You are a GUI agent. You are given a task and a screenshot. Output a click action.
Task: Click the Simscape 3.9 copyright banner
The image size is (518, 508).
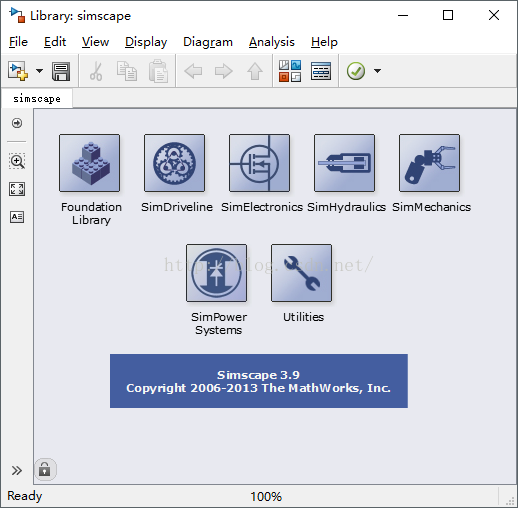[x=259, y=381]
